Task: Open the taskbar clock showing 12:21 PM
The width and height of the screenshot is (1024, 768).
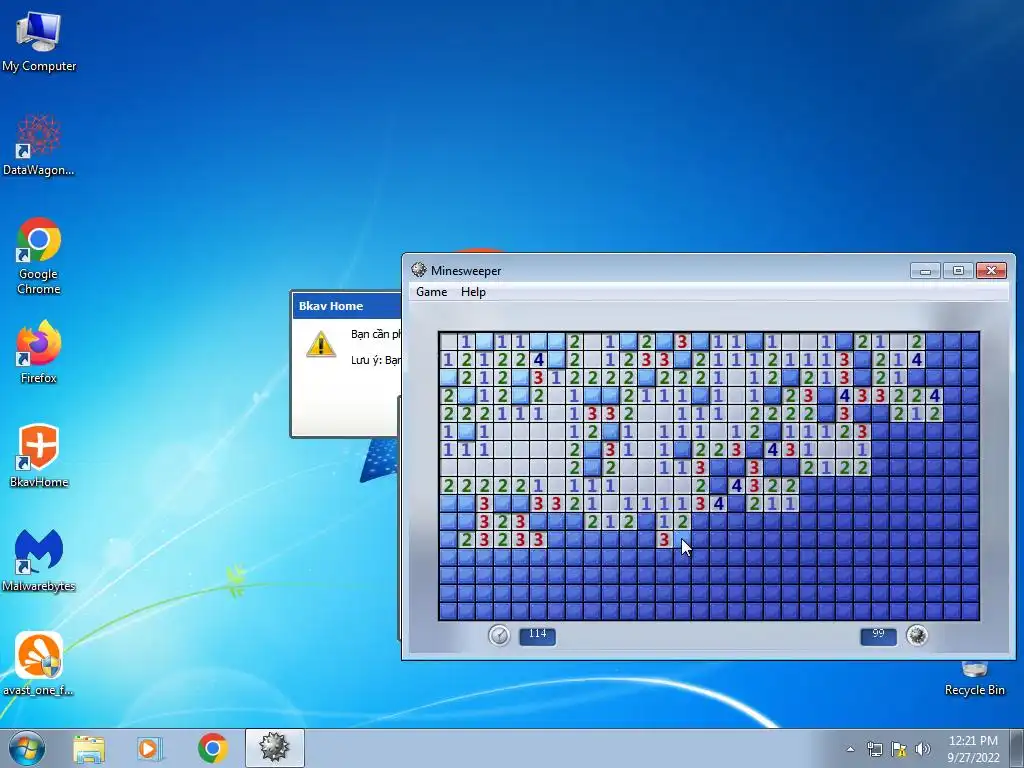Action: pos(973,749)
